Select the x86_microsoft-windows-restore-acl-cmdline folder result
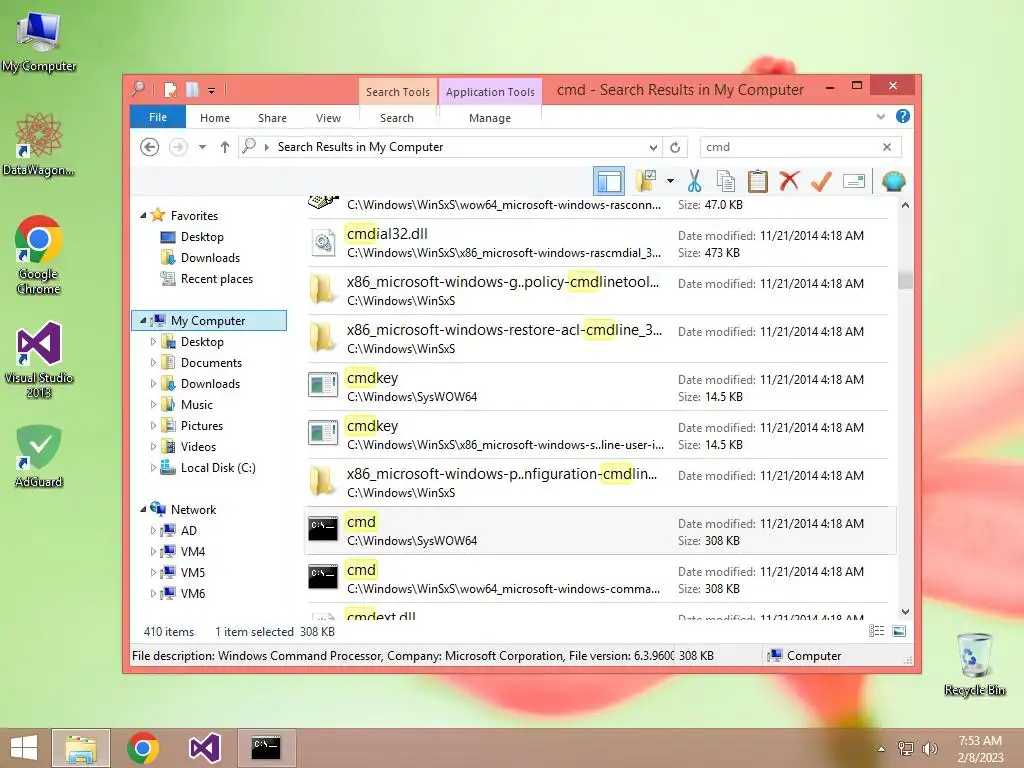Screen dimensions: 1024x768 point(597,339)
